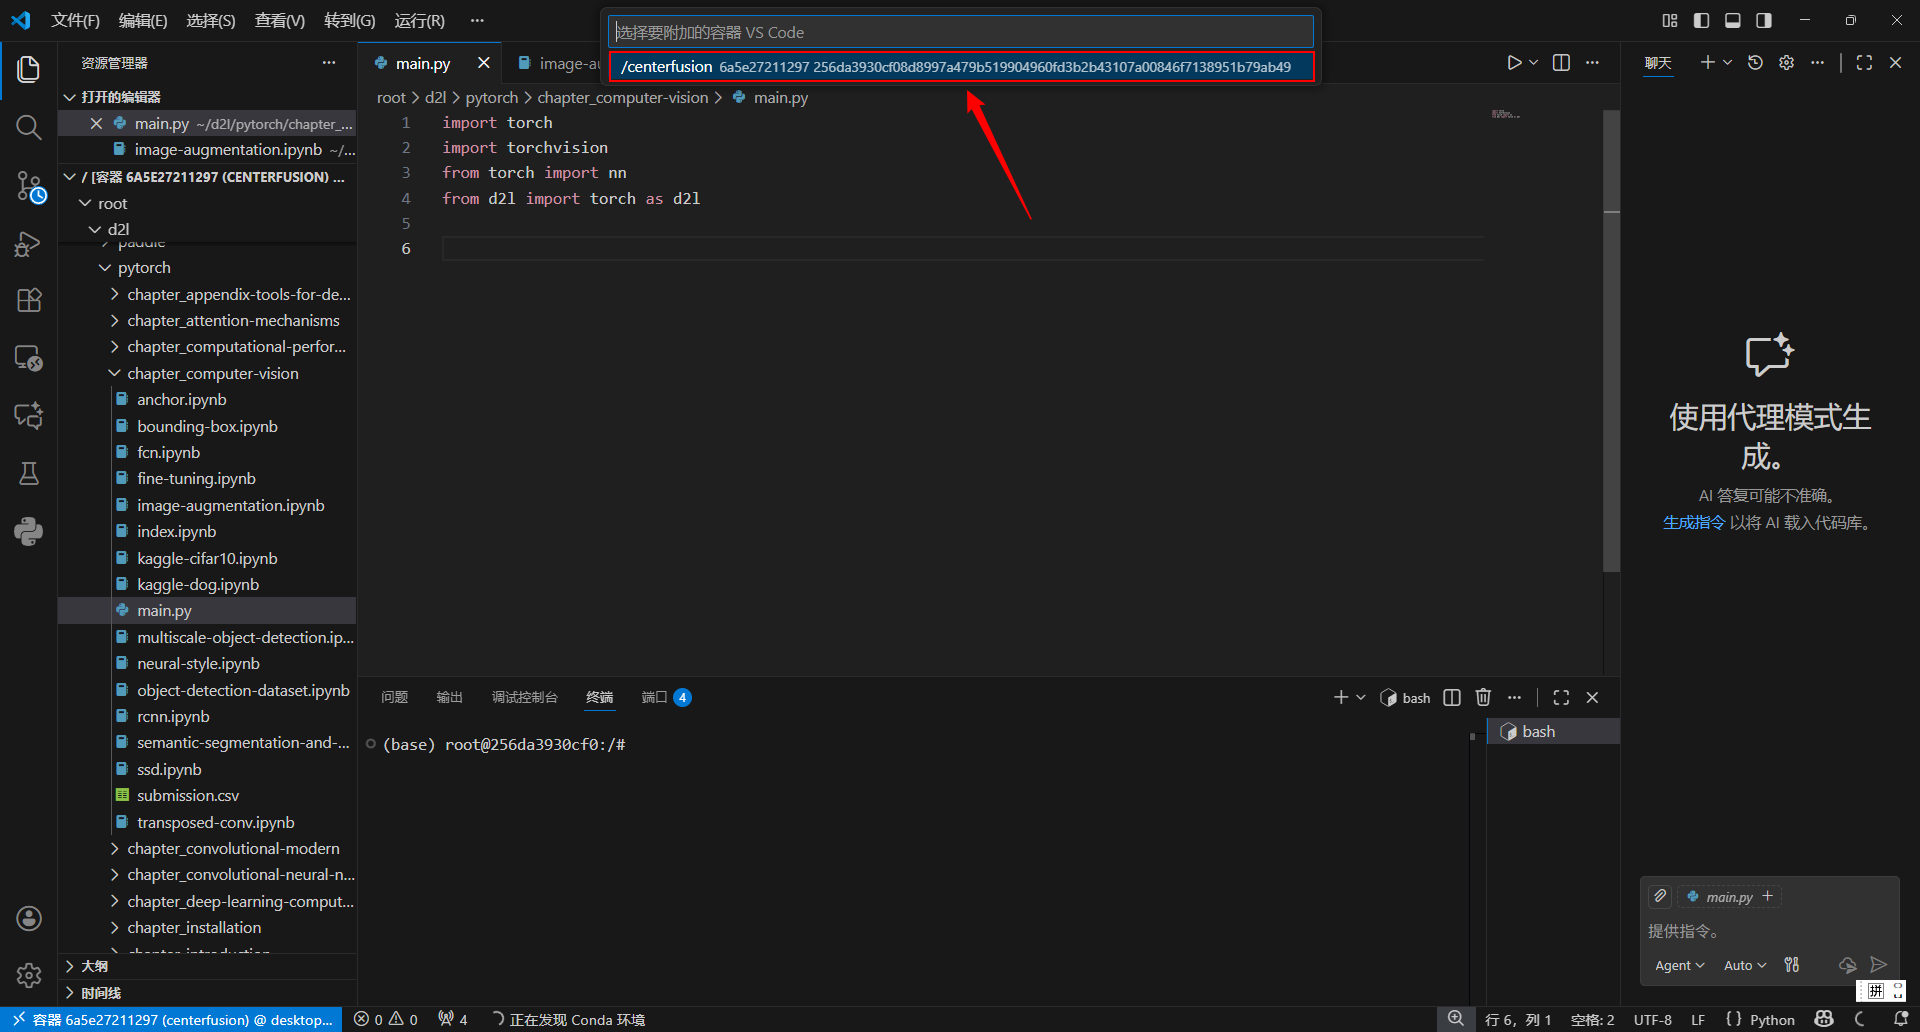Viewport: 1920px width, 1032px height.
Task: Close the main.py editor tab
Action: click(x=484, y=63)
